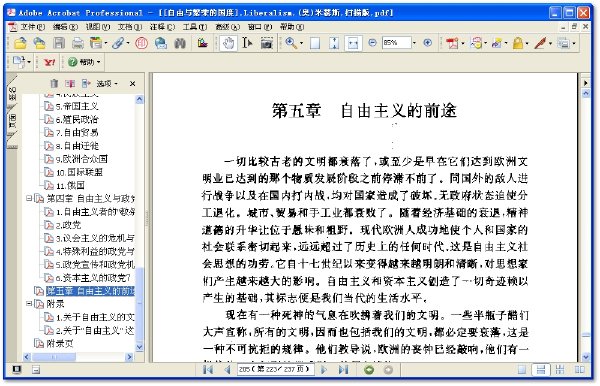Screen dimensions: 600x386
Task: Open the 视图 menu
Action: click(97, 27)
